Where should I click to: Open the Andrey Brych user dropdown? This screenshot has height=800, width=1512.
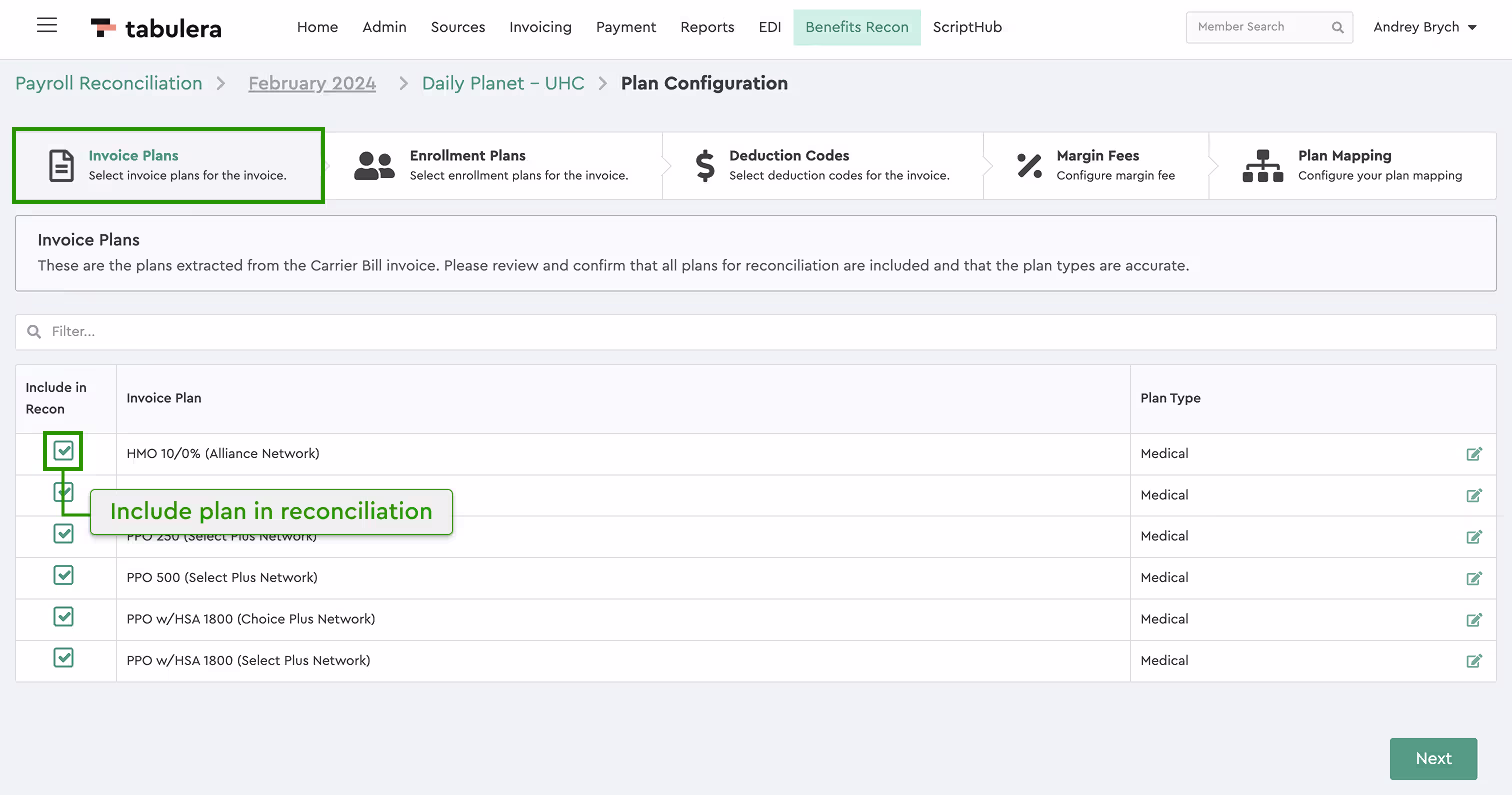pyautogui.click(x=1425, y=27)
